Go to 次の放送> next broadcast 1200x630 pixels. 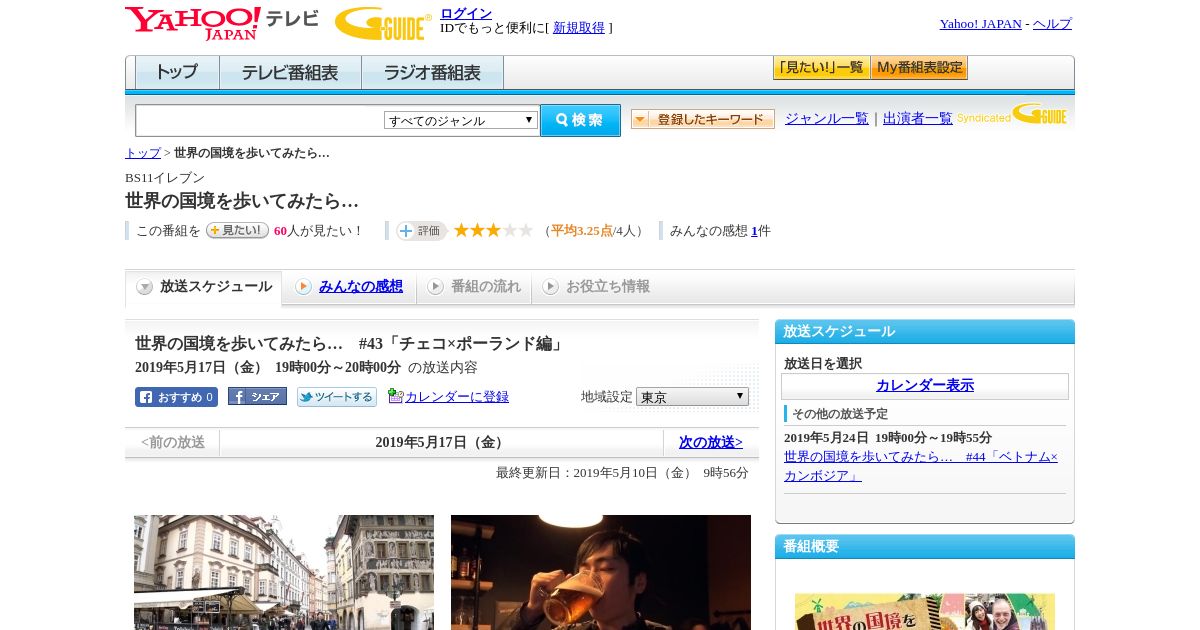click(x=711, y=443)
